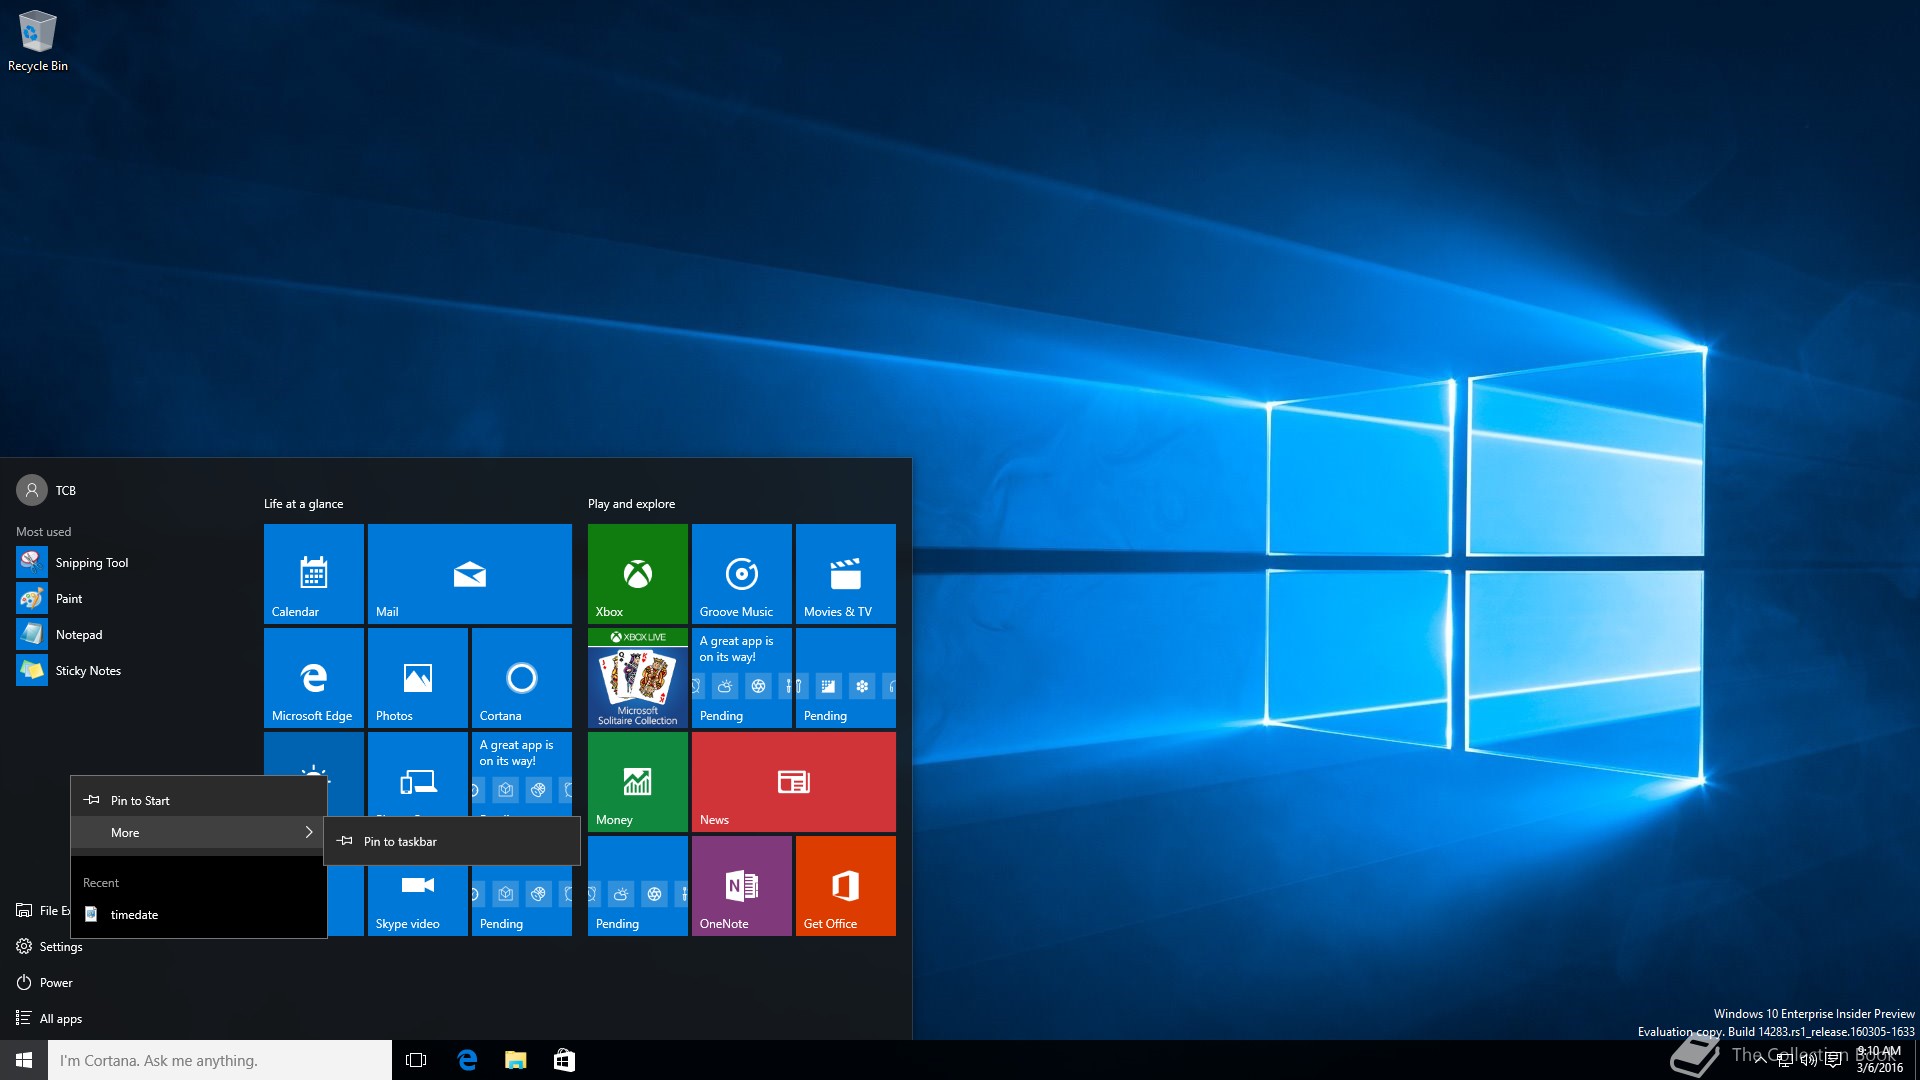Open the Groove Music tile
The height and width of the screenshot is (1080, 1920).
tap(742, 574)
